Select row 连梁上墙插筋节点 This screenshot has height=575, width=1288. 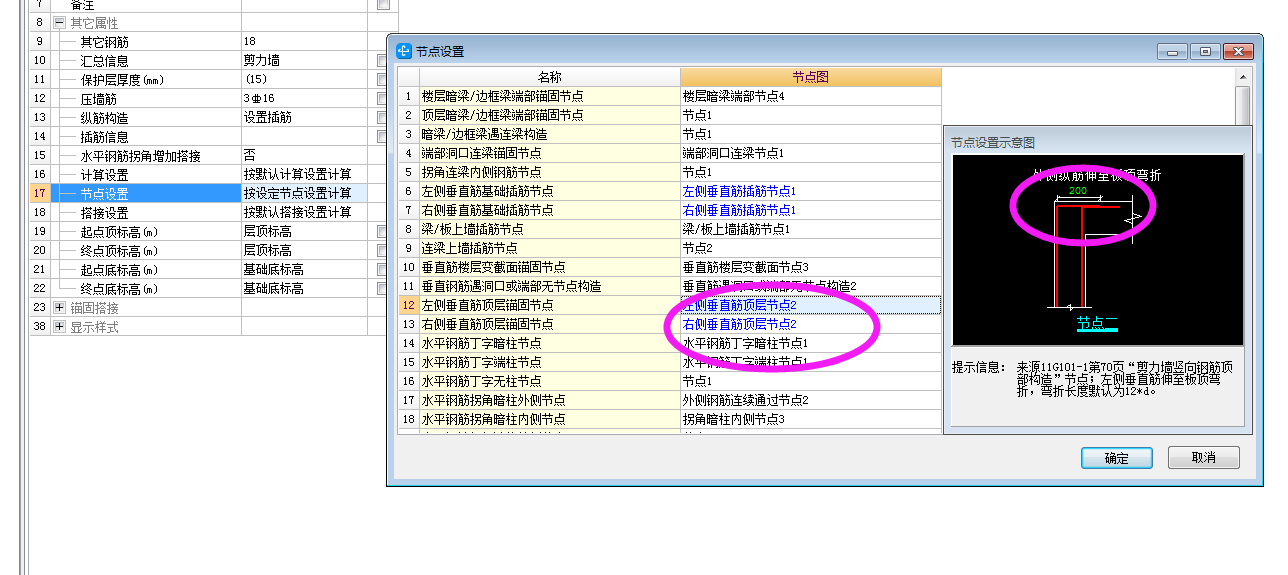tap(550, 248)
